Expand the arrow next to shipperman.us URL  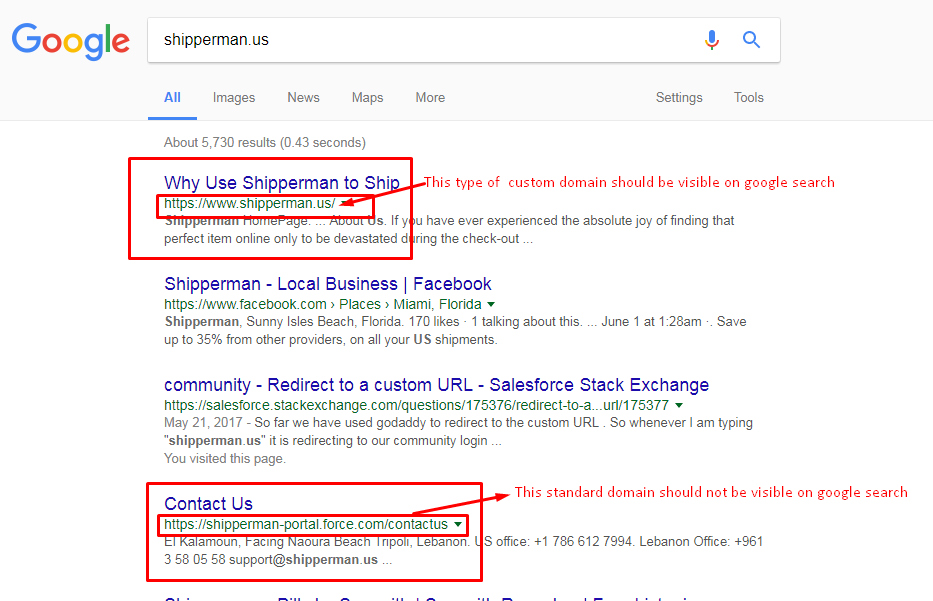coord(344,204)
